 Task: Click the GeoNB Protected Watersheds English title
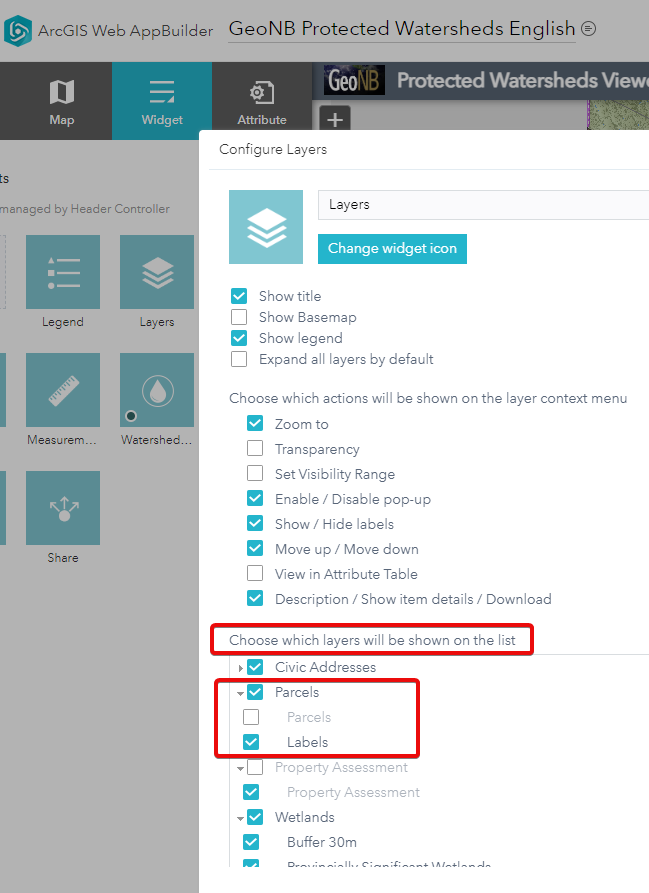(x=402, y=28)
